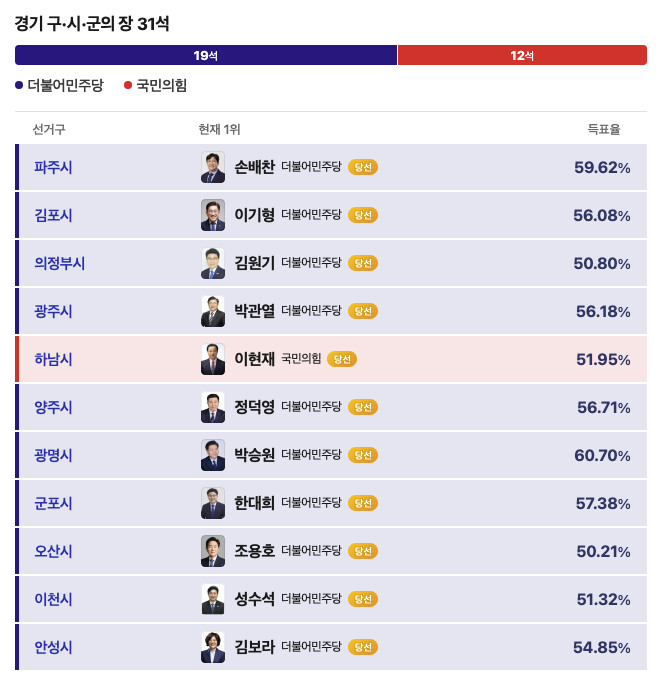Select candidate name 한대희
The image size is (661, 685).
pos(254,503)
